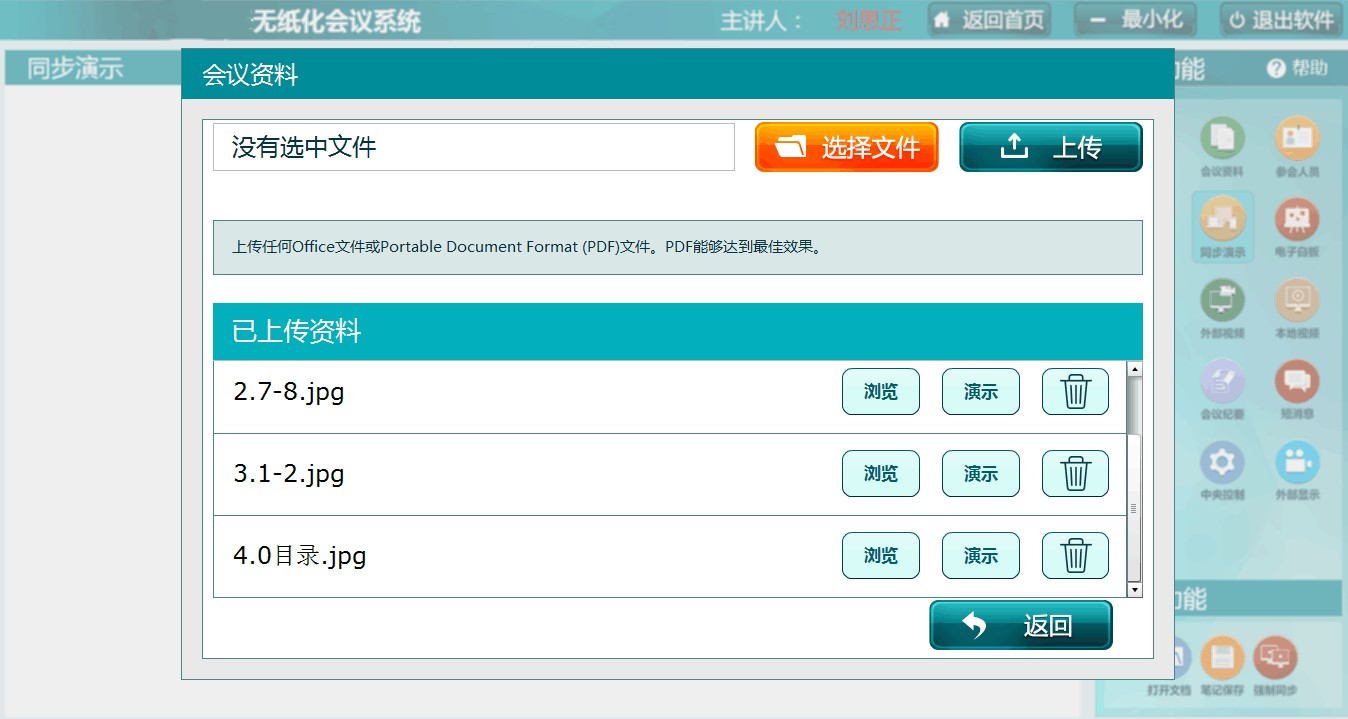Open the 短消息 messages icon

(1296, 383)
